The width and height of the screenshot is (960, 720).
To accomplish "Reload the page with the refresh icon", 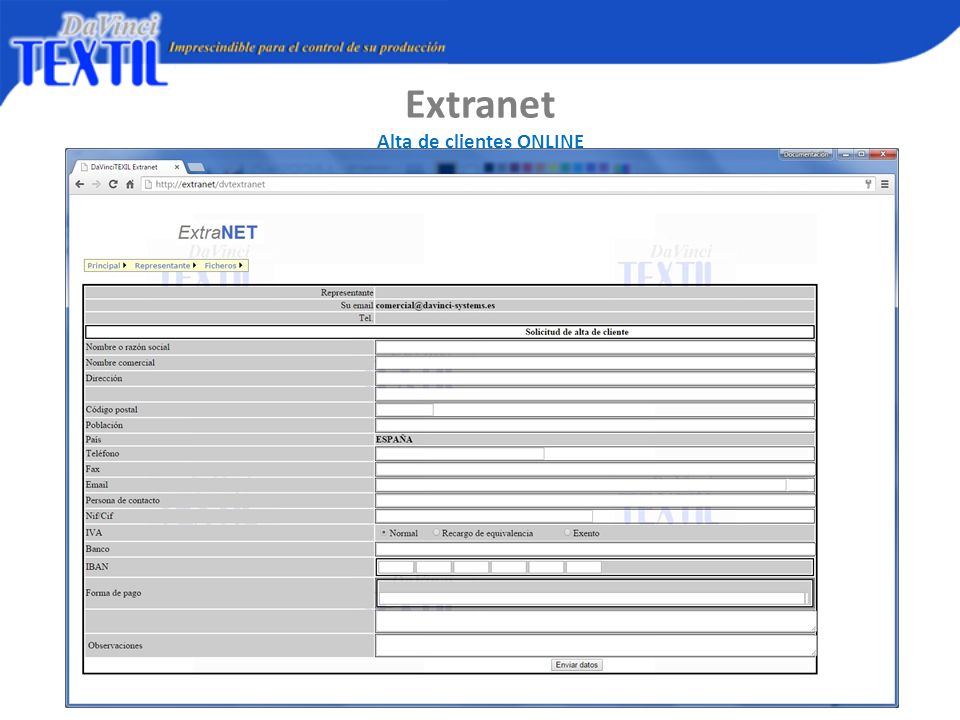I will 113,184.
